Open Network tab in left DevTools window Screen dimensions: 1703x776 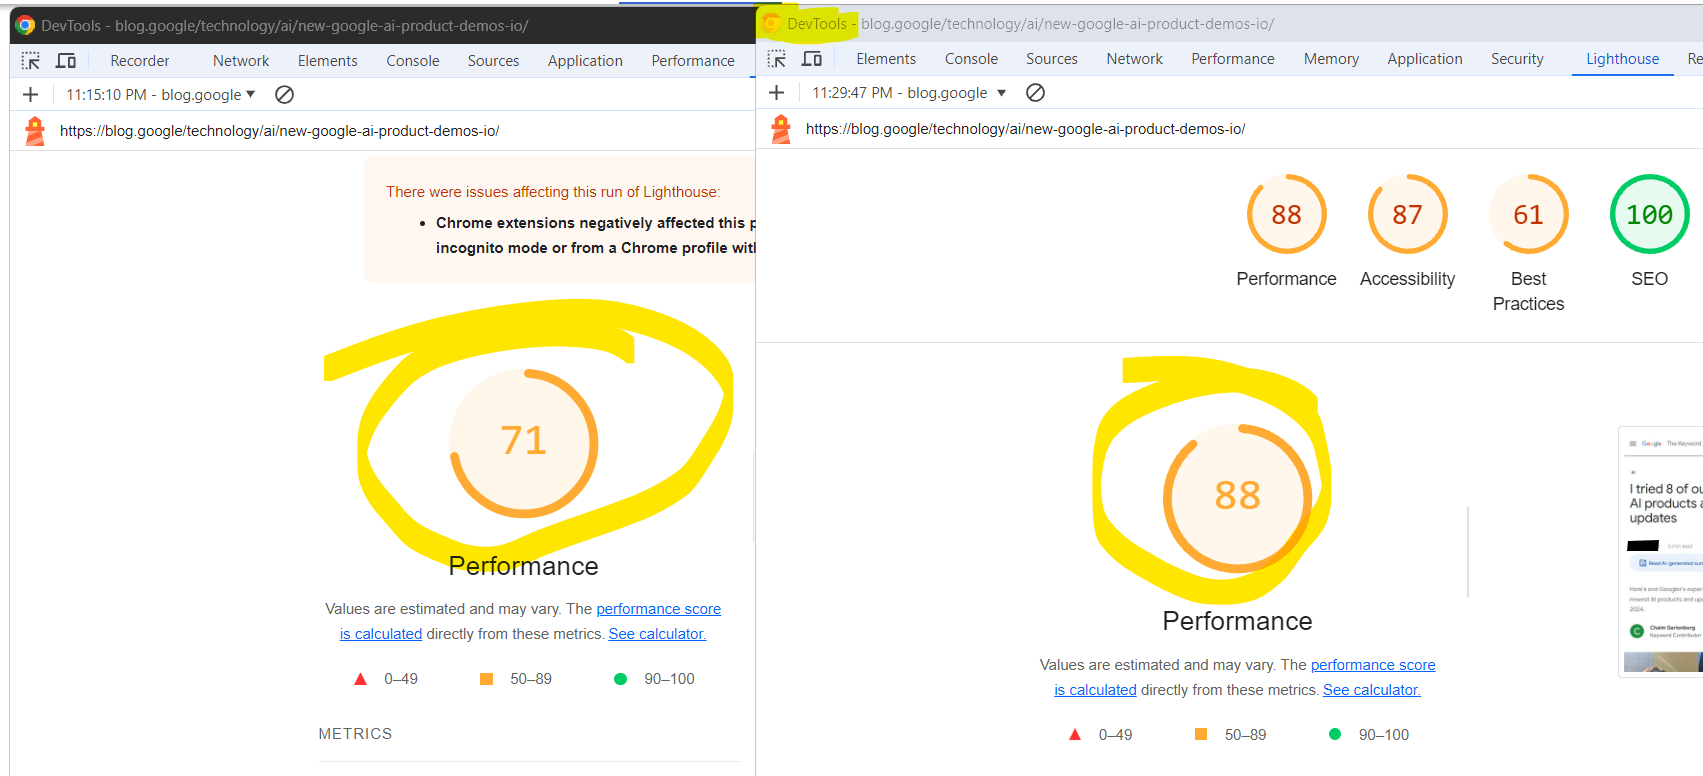pos(241,61)
